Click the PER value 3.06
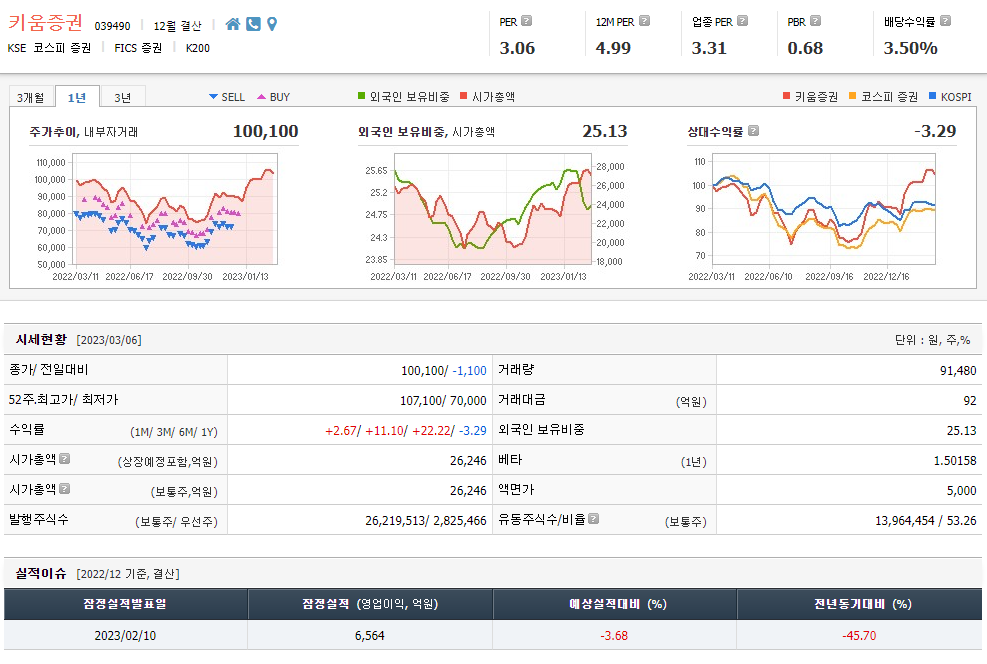The height and width of the screenshot is (664, 987). coord(517,48)
